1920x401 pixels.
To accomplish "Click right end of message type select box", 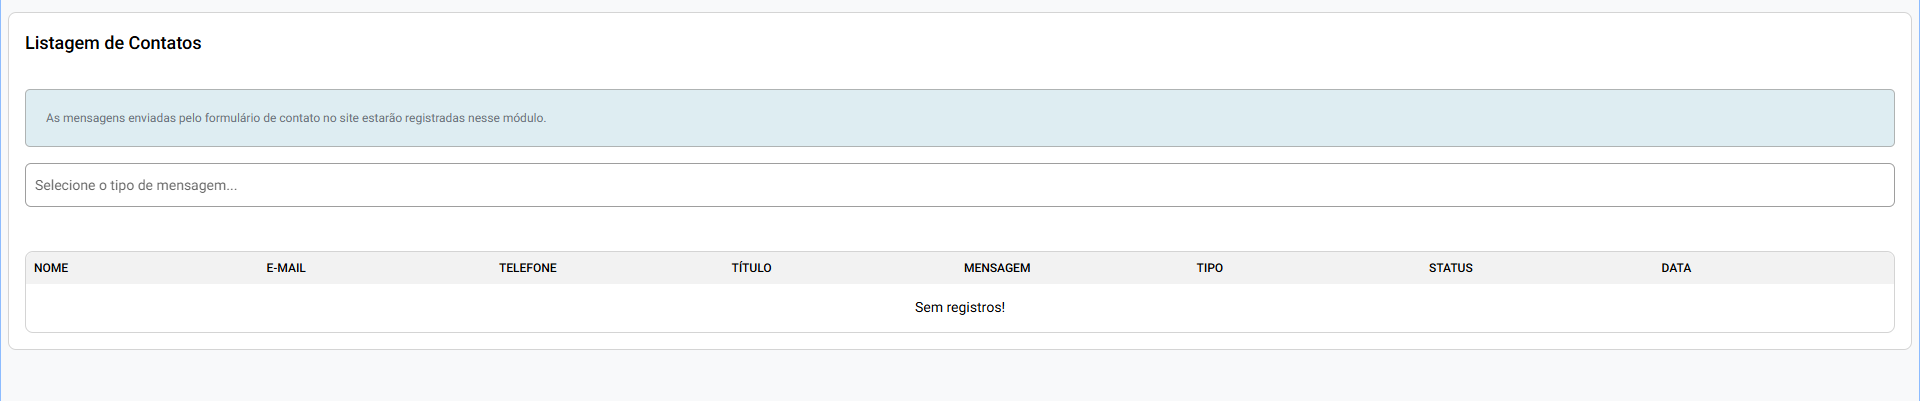I will point(1870,185).
